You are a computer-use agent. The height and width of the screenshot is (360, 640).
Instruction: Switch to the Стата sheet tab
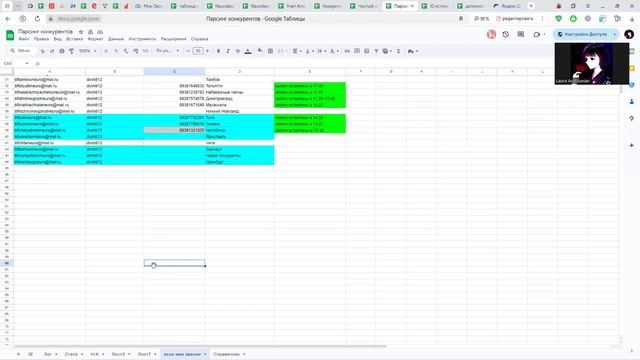click(x=71, y=354)
